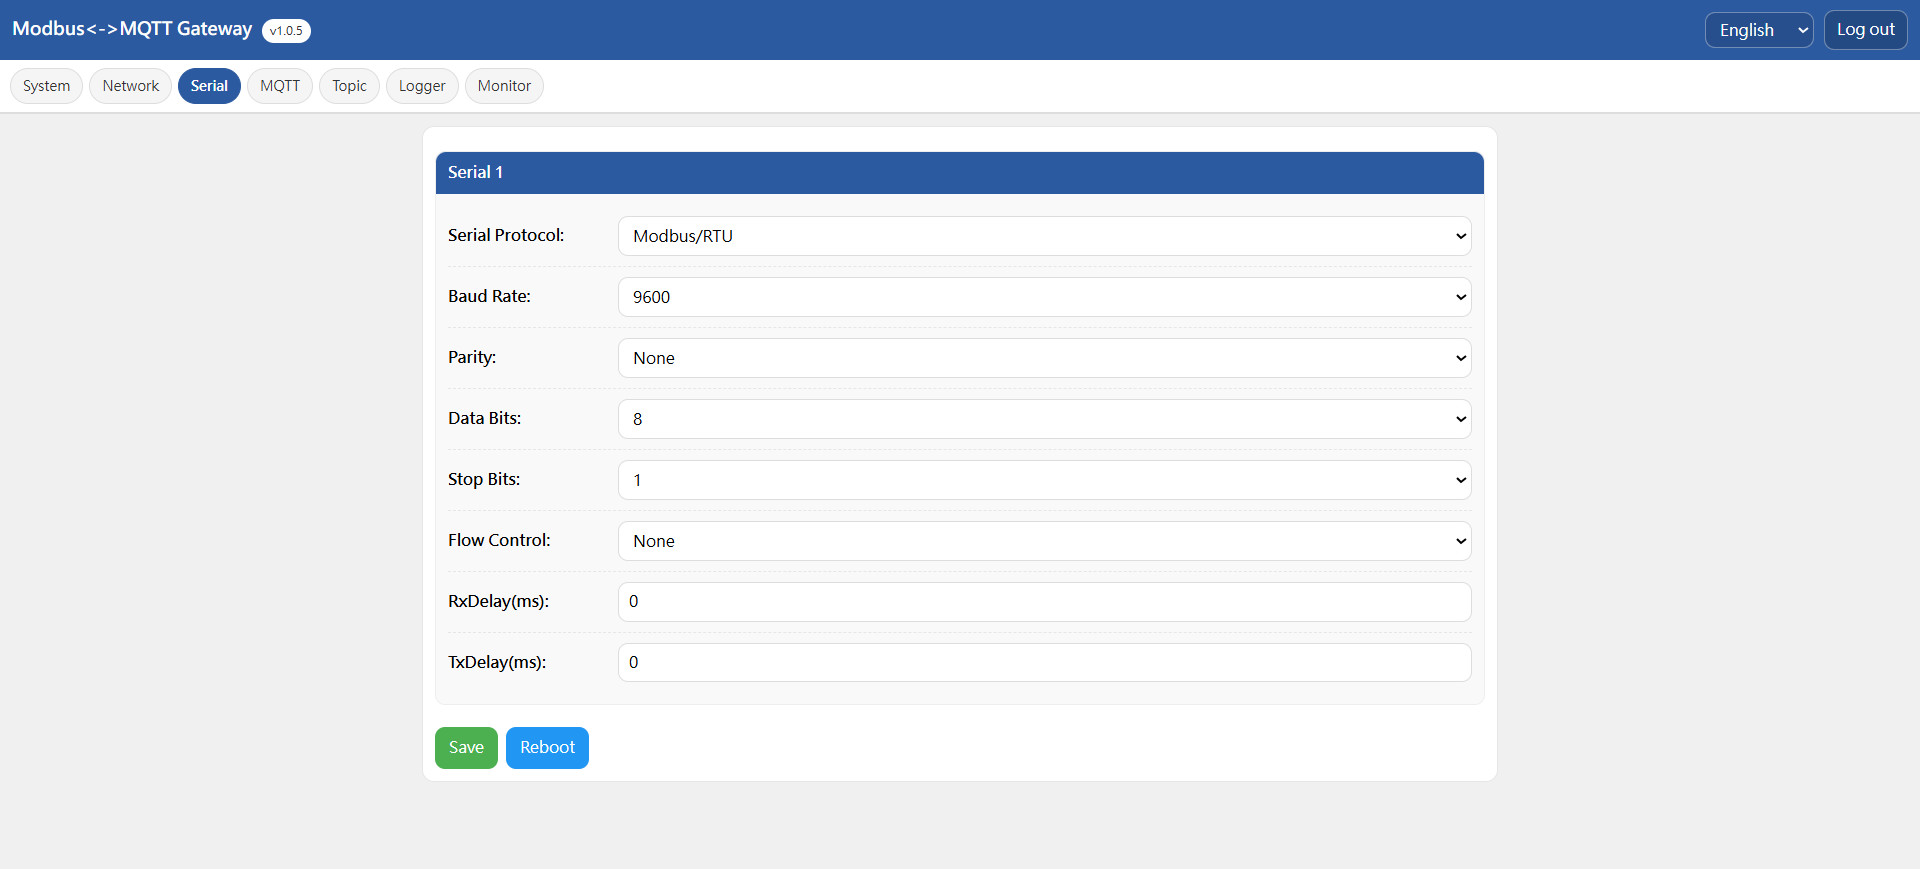The height and width of the screenshot is (869, 1920).
Task: Expand the Parity dropdown
Action: [1044, 358]
